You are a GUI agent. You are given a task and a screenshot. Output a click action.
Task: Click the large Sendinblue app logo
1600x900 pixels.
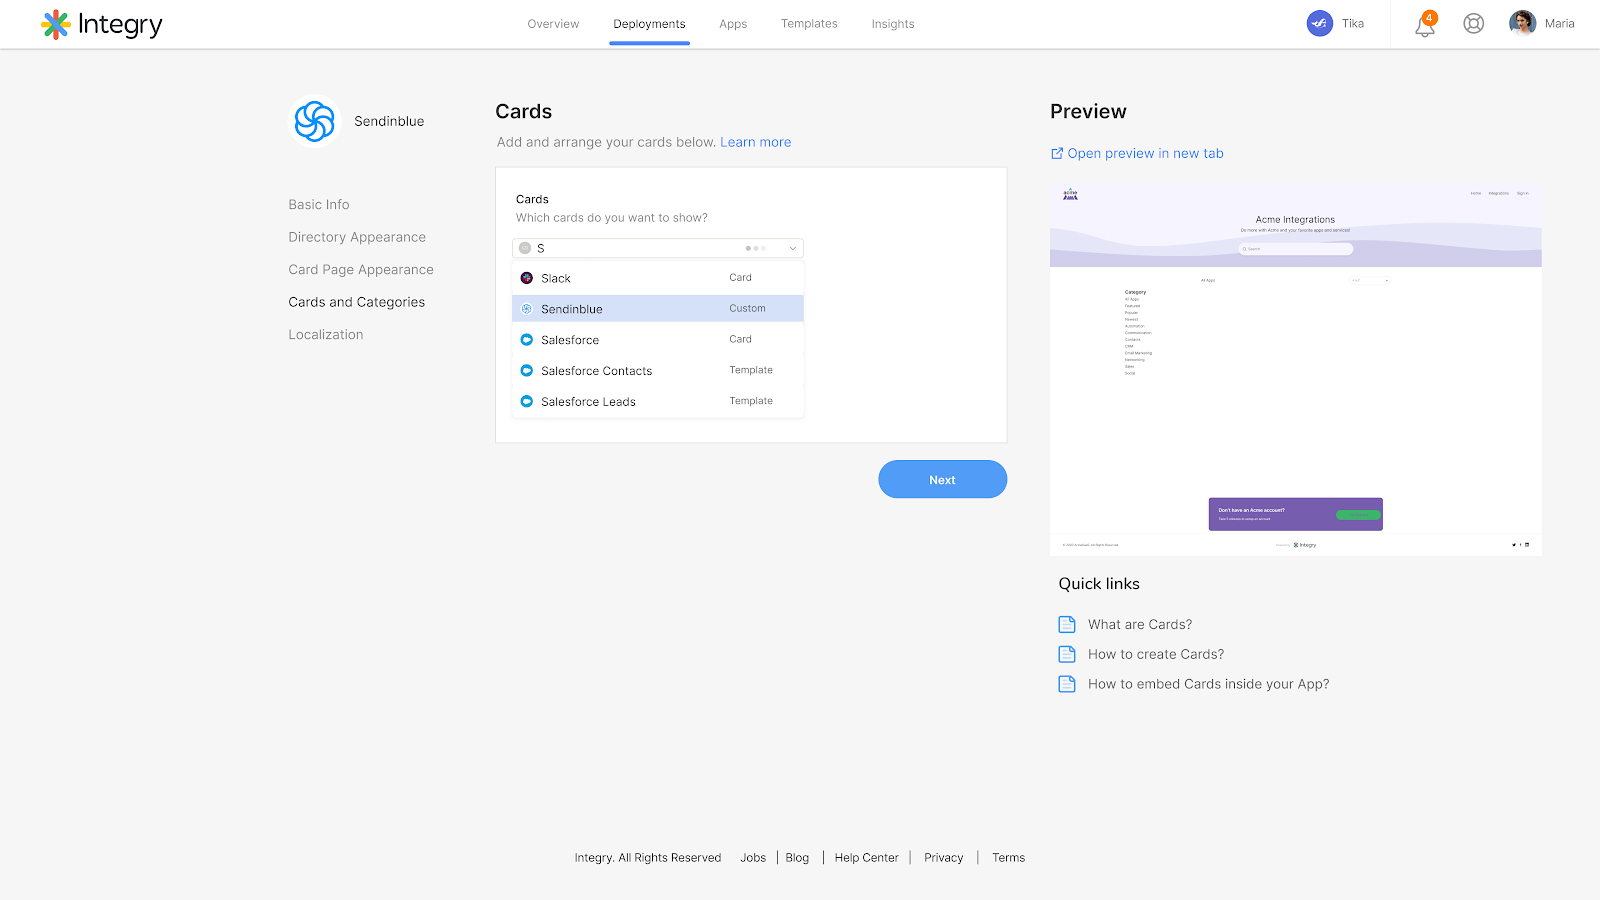315,121
